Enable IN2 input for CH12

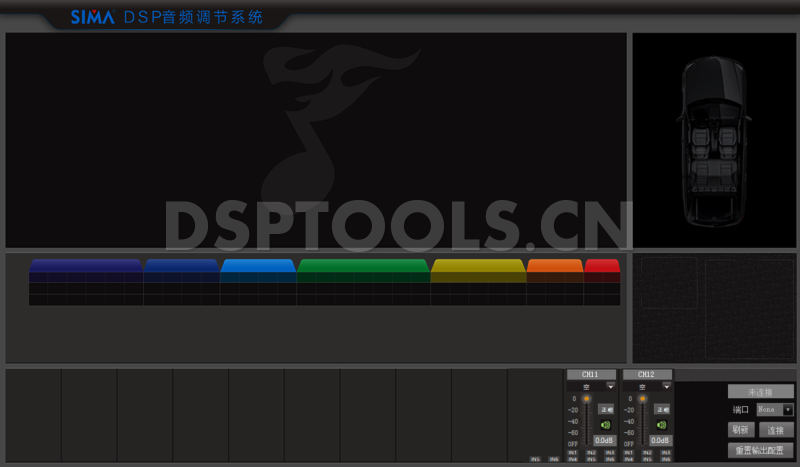click(x=647, y=453)
